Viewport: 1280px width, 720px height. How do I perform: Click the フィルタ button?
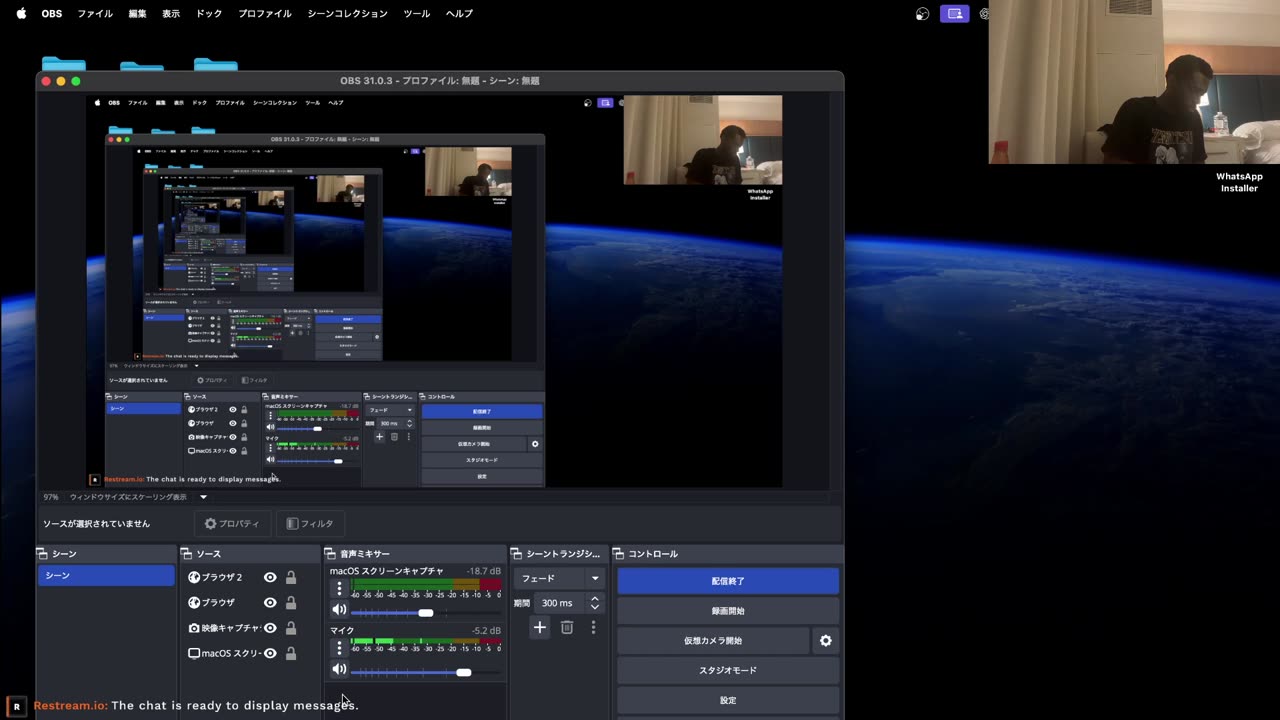310,523
